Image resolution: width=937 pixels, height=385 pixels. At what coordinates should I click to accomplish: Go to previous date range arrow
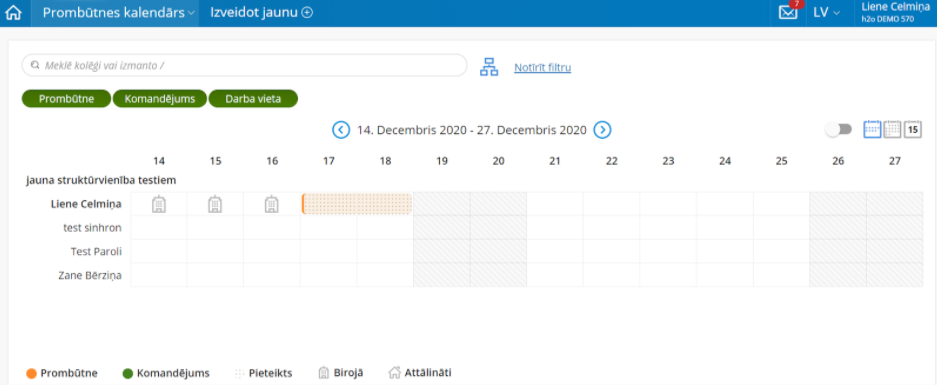[341, 130]
